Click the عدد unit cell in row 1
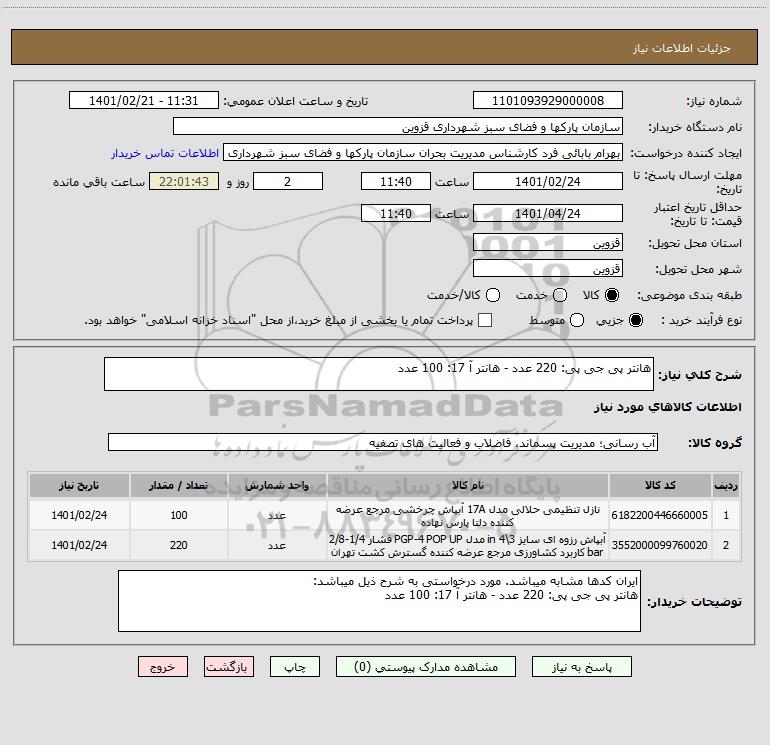This screenshot has height=745, width=770. click(x=277, y=515)
